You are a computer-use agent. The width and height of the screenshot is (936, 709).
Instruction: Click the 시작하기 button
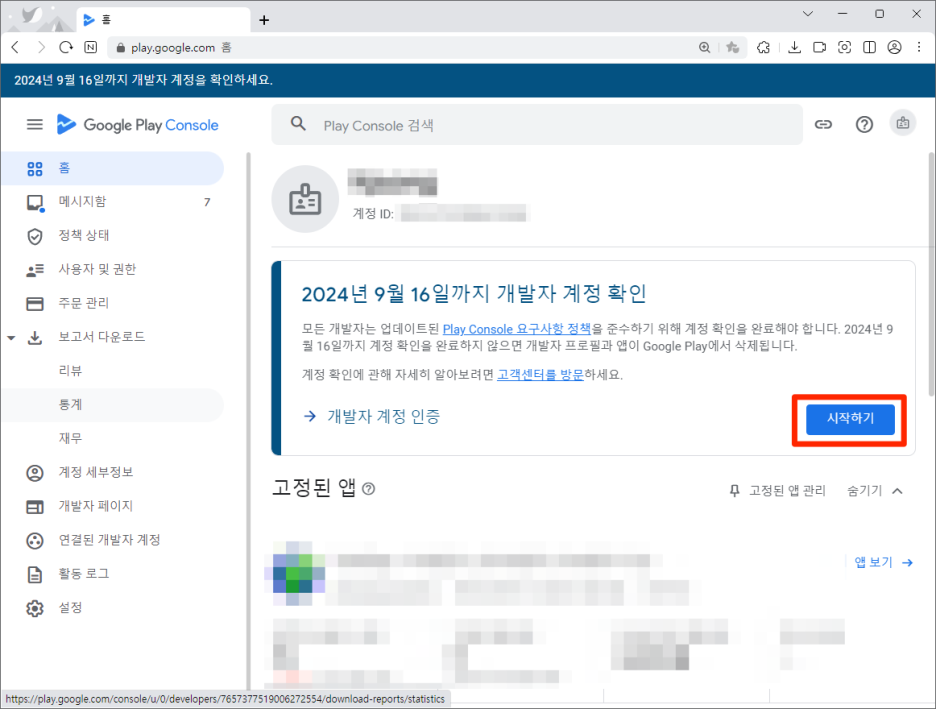[850, 420]
